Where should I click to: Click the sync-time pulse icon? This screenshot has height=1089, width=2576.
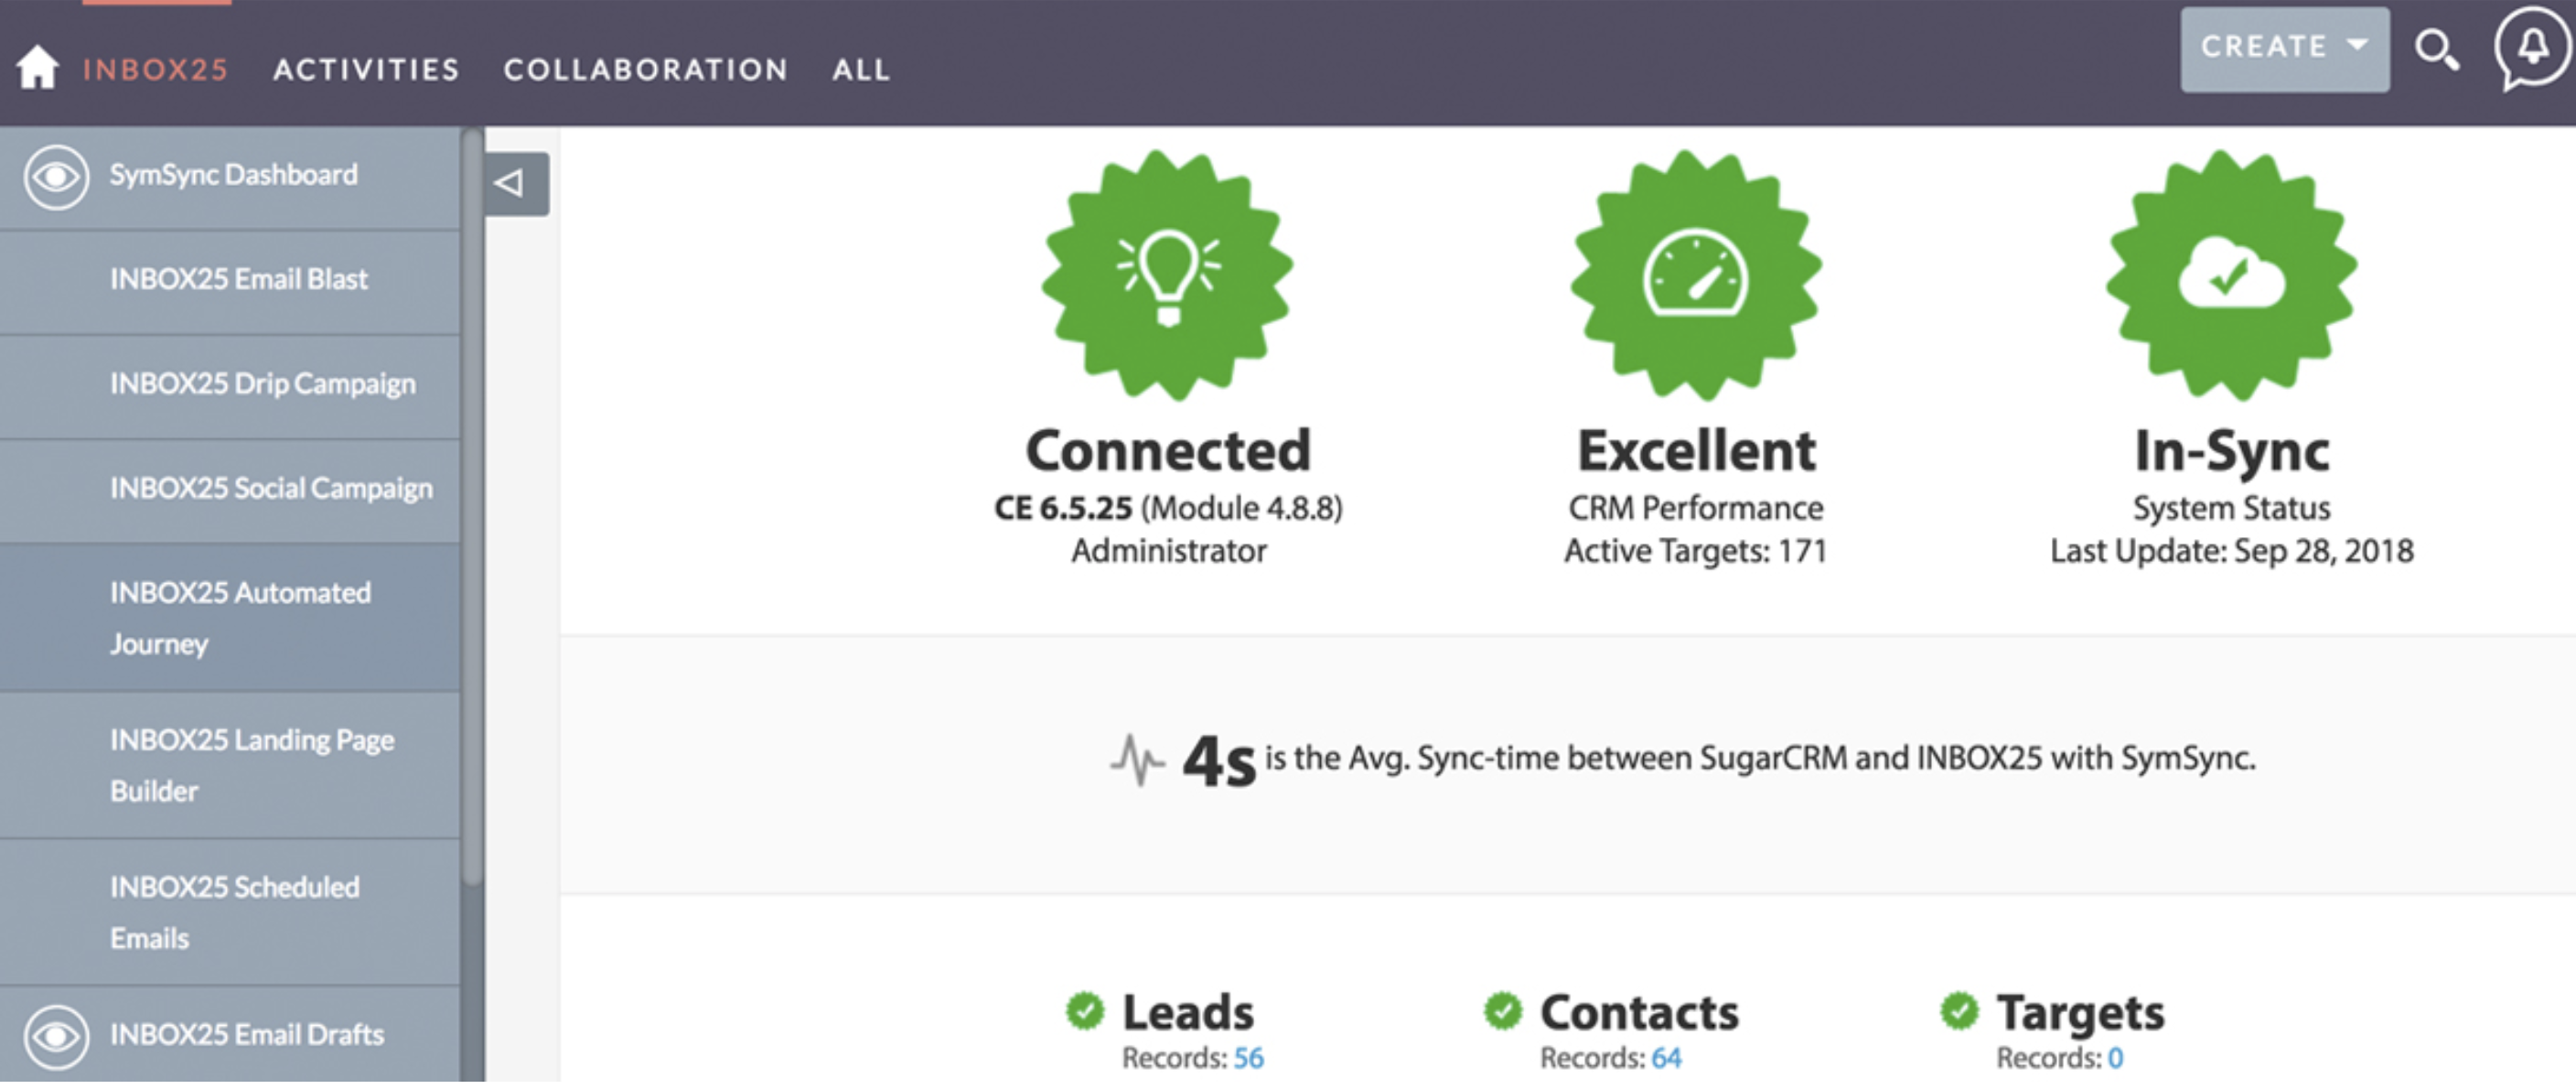point(1137,761)
